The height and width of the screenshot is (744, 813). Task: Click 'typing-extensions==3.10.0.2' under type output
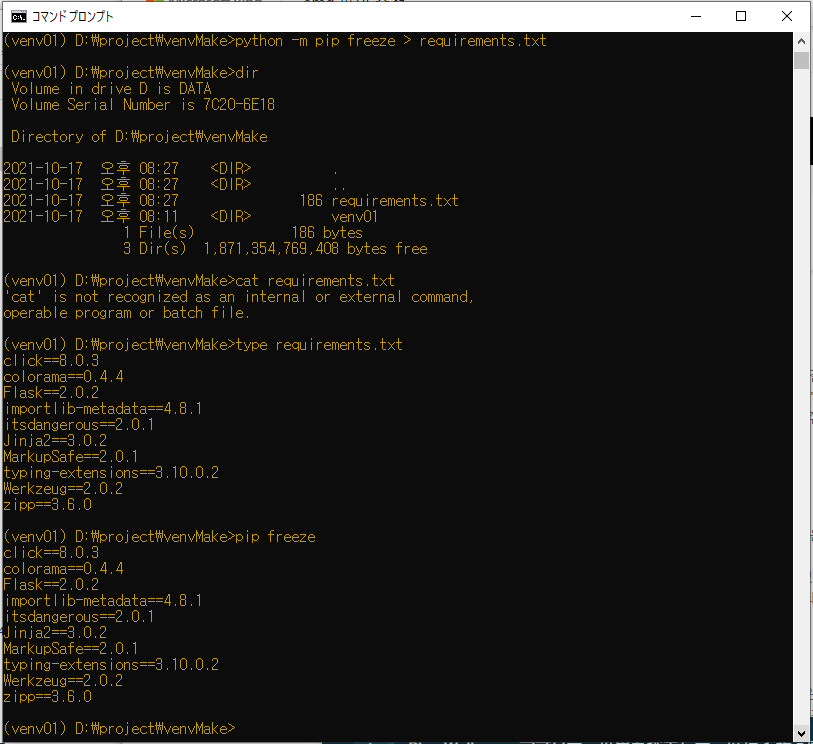tap(111, 473)
